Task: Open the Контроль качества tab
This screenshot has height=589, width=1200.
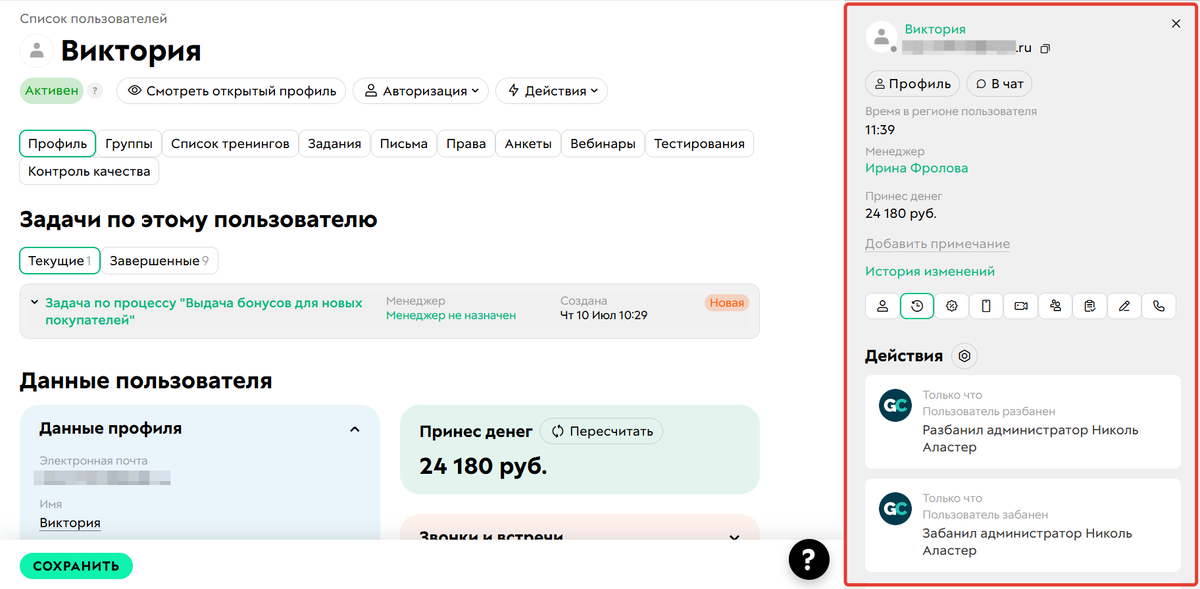Action: click(89, 171)
